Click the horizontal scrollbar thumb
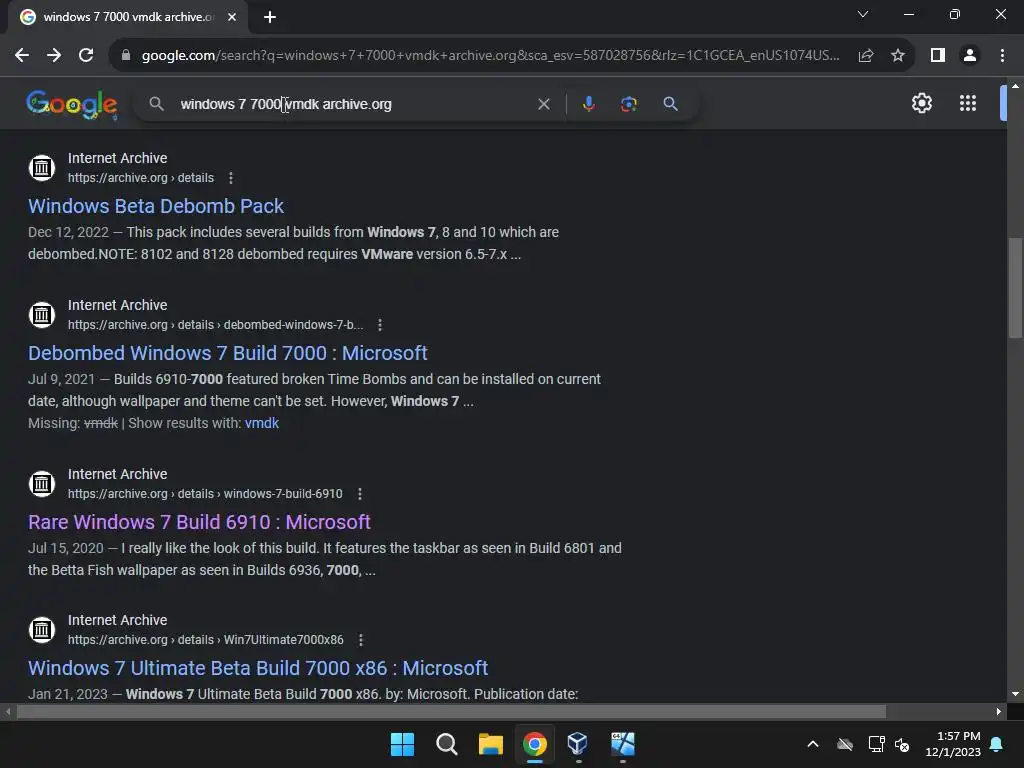 click(x=451, y=712)
